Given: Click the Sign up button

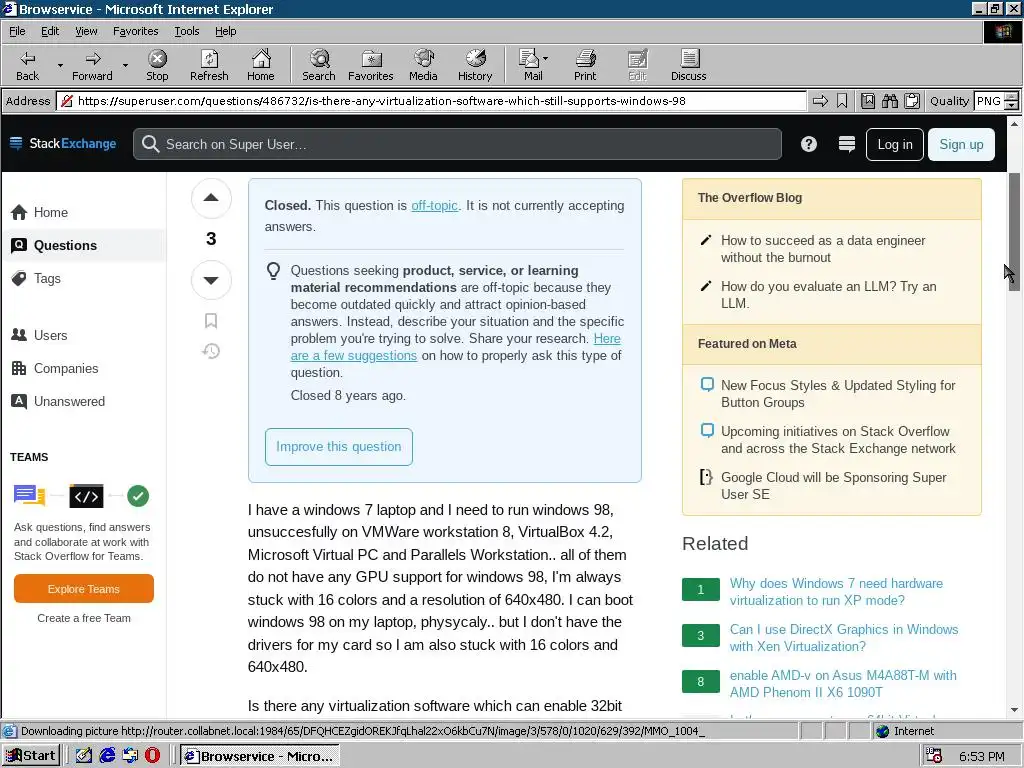Looking at the screenshot, I should 961,144.
